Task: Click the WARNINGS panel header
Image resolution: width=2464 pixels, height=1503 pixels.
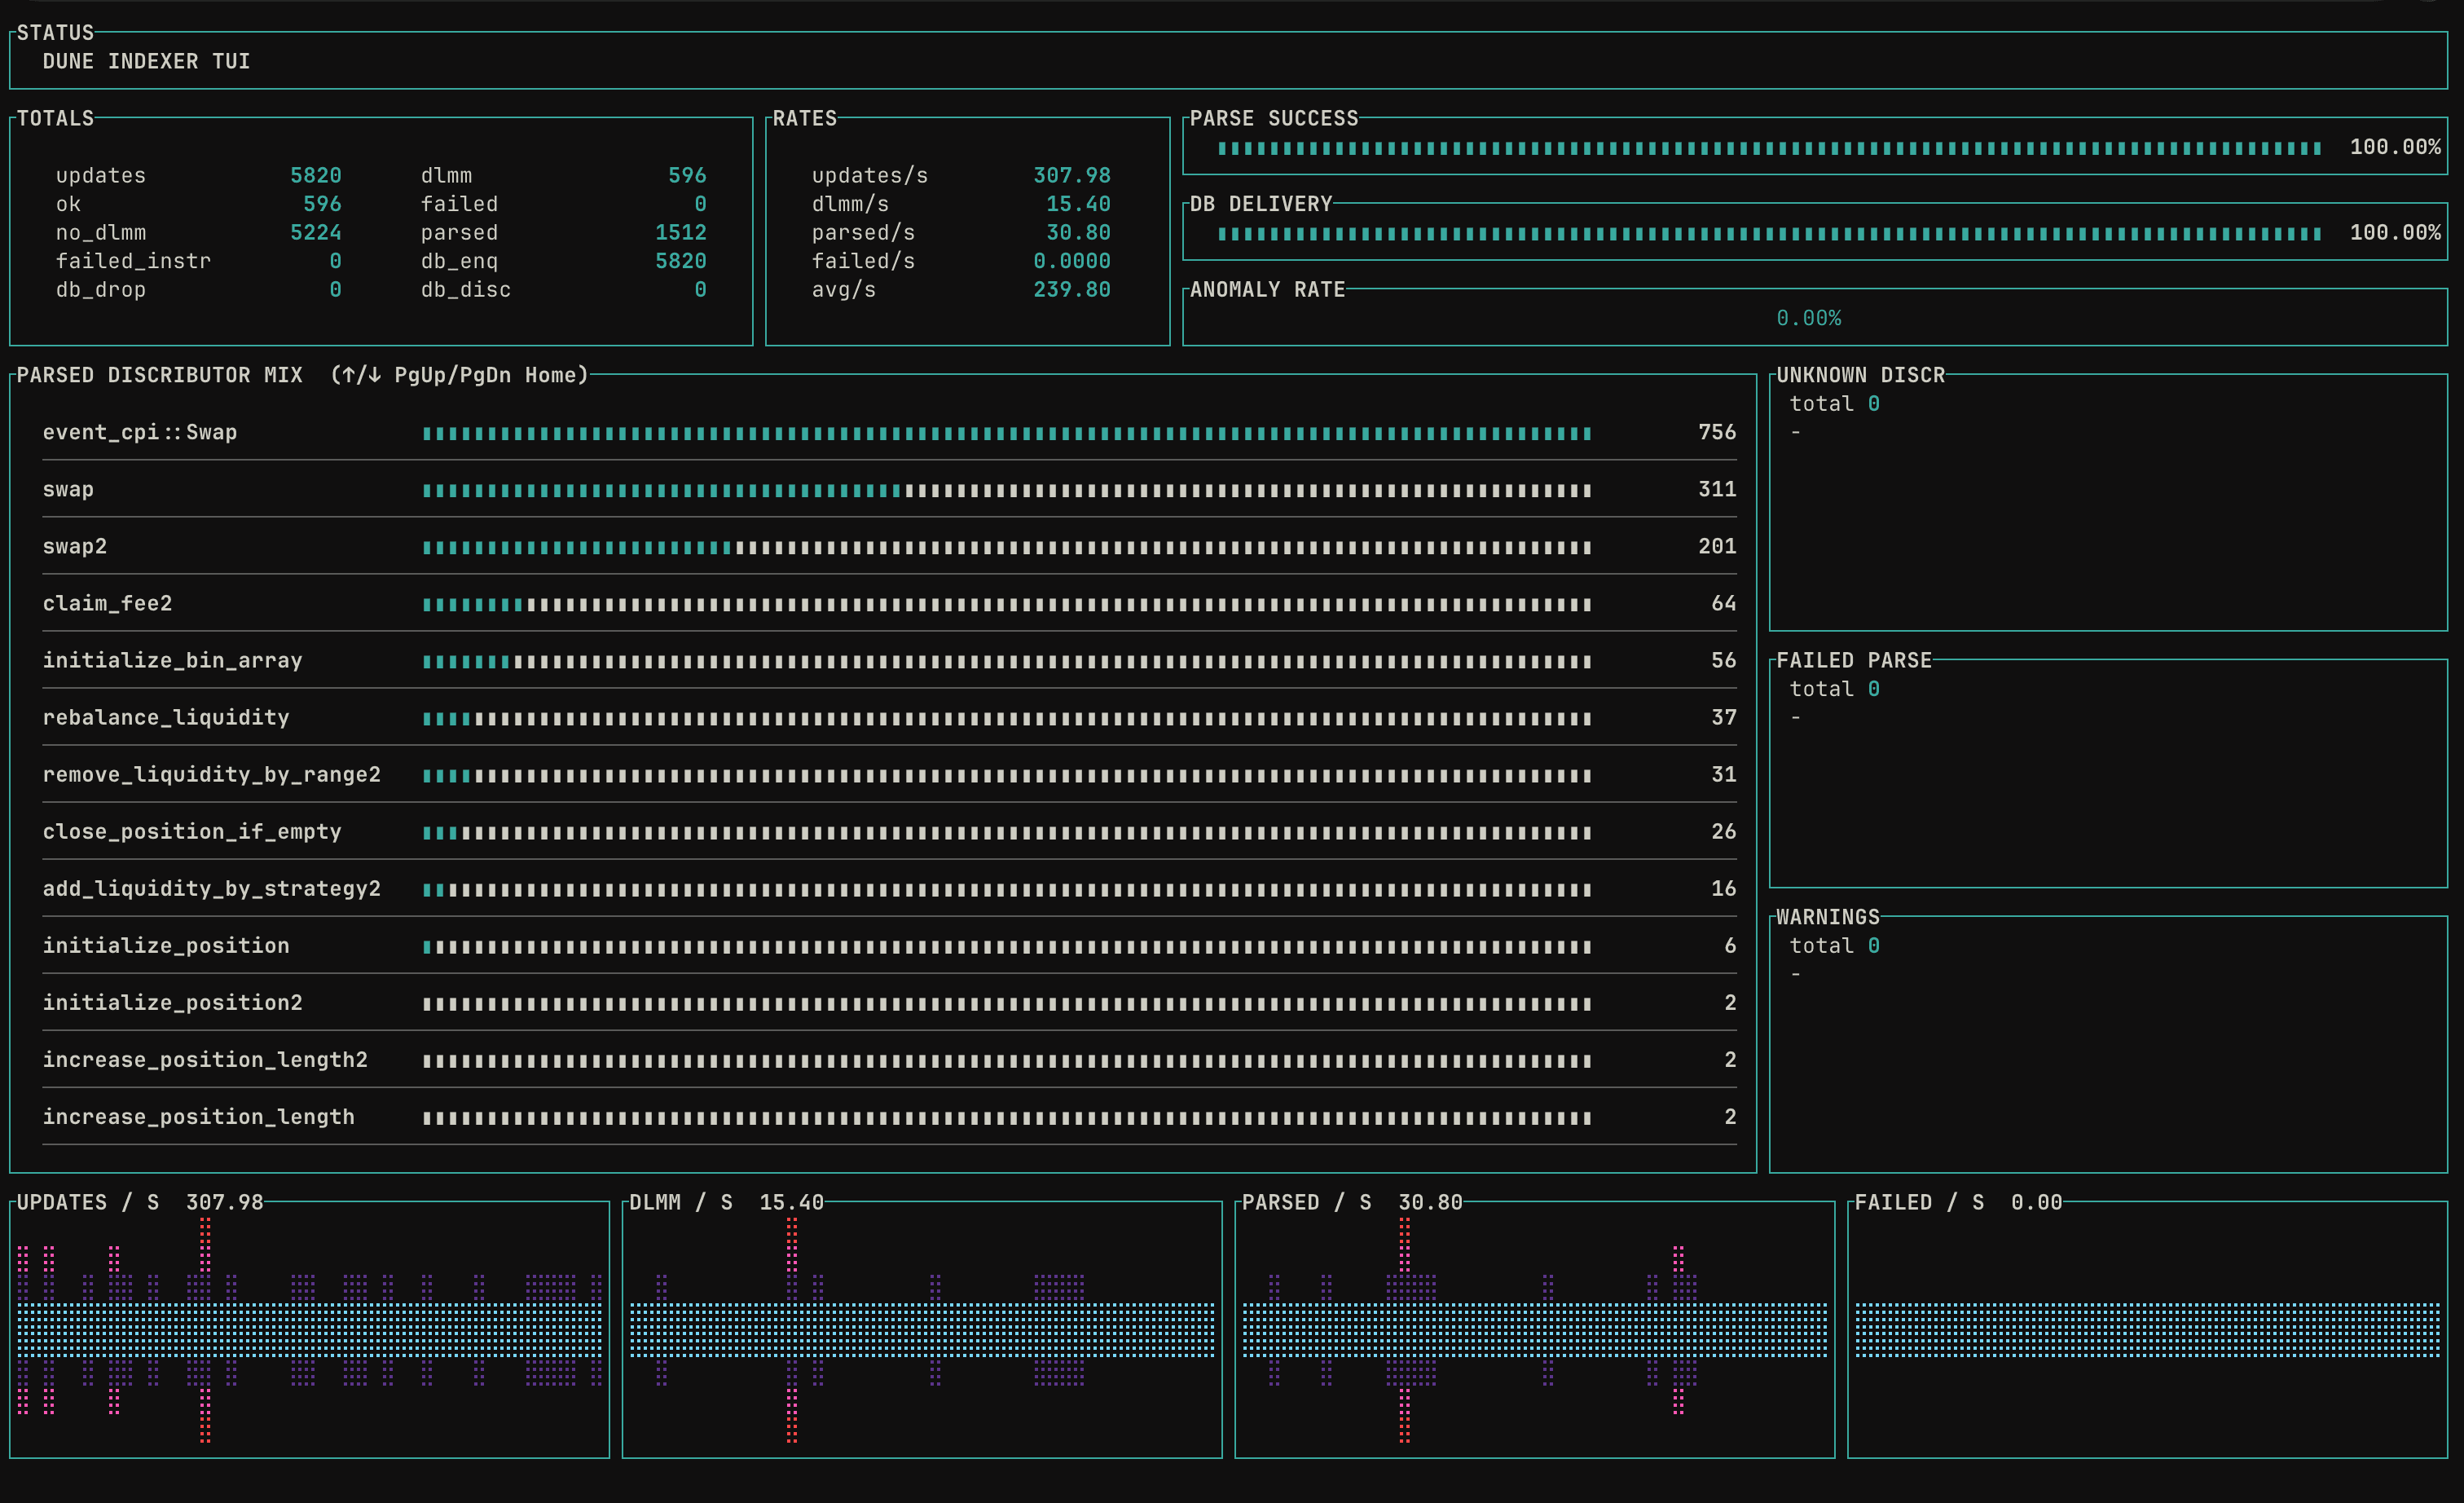Action: [1827, 916]
